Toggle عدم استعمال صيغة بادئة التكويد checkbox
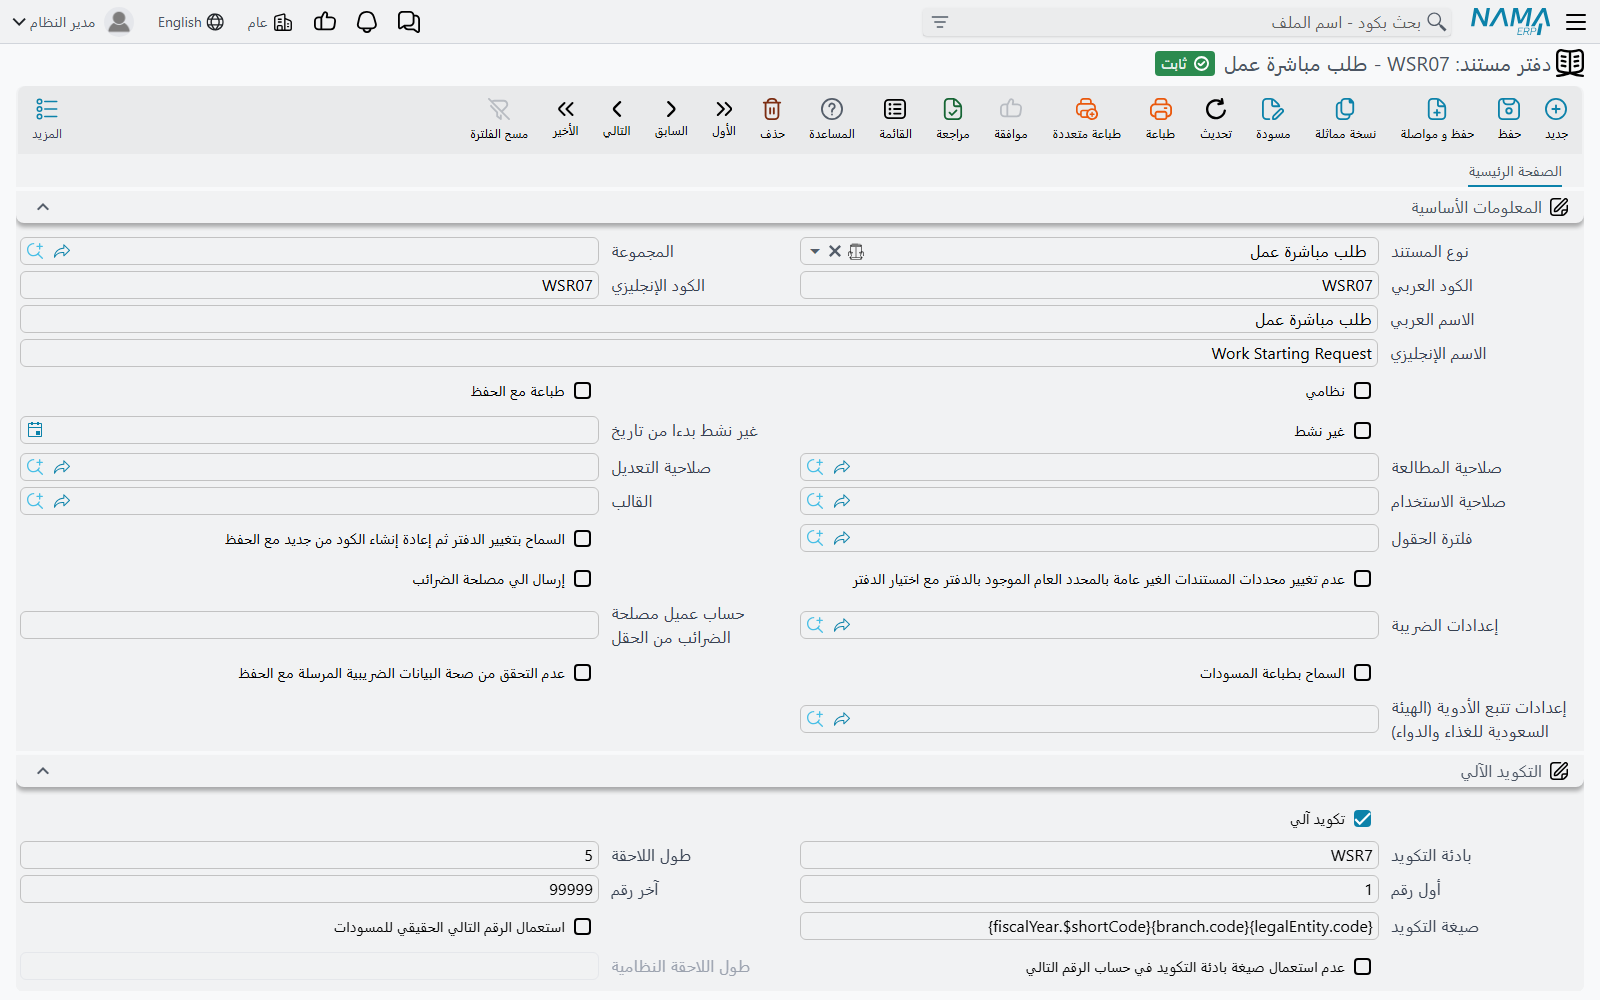This screenshot has height=1000, width=1600. tap(1362, 967)
